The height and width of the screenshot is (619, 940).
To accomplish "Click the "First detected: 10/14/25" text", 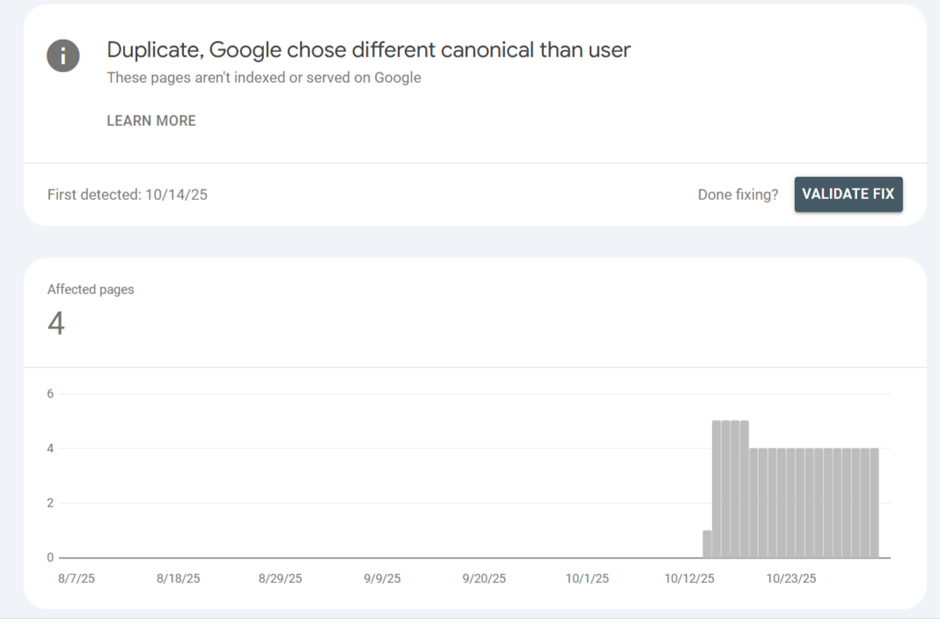I will (x=127, y=195).
